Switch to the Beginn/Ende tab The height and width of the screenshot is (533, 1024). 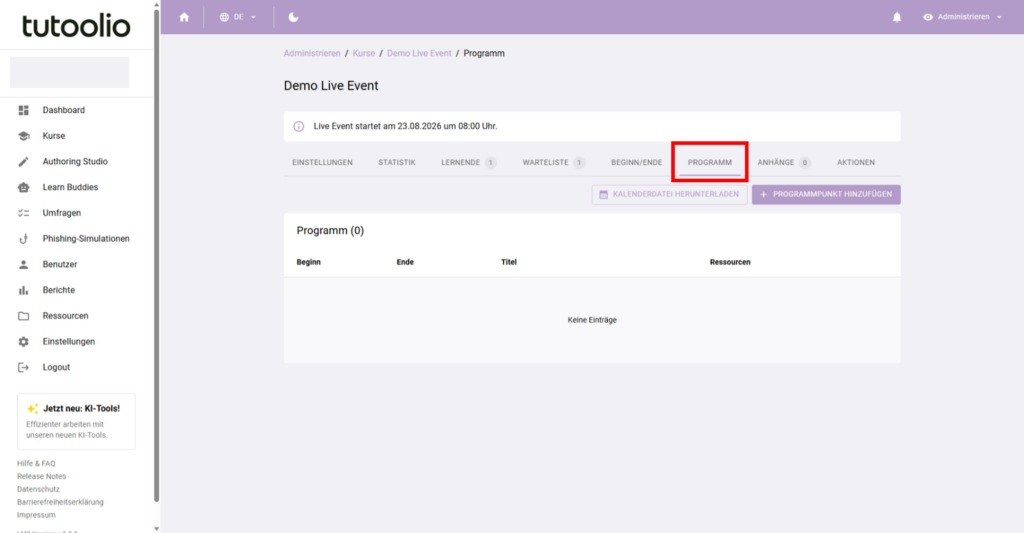coord(636,163)
